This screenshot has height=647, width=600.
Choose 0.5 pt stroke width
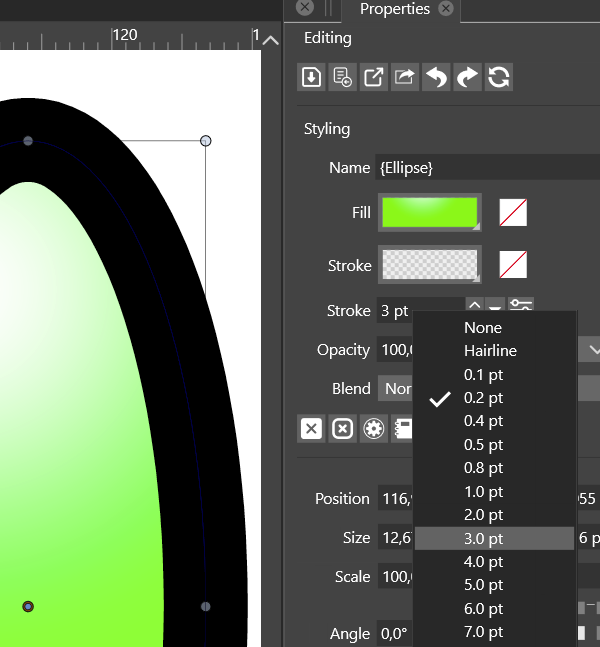coord(494,445)
